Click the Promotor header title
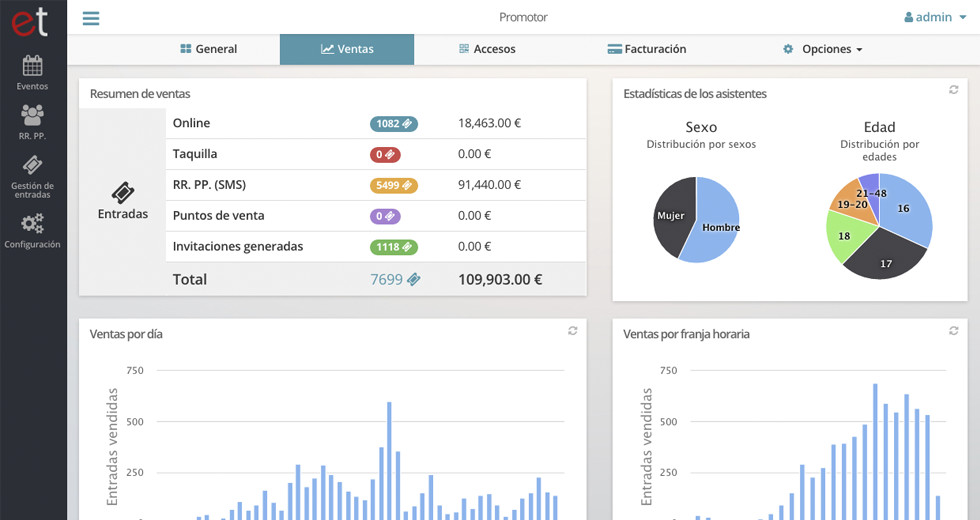980x520 pixels. (x=523, y=18)
